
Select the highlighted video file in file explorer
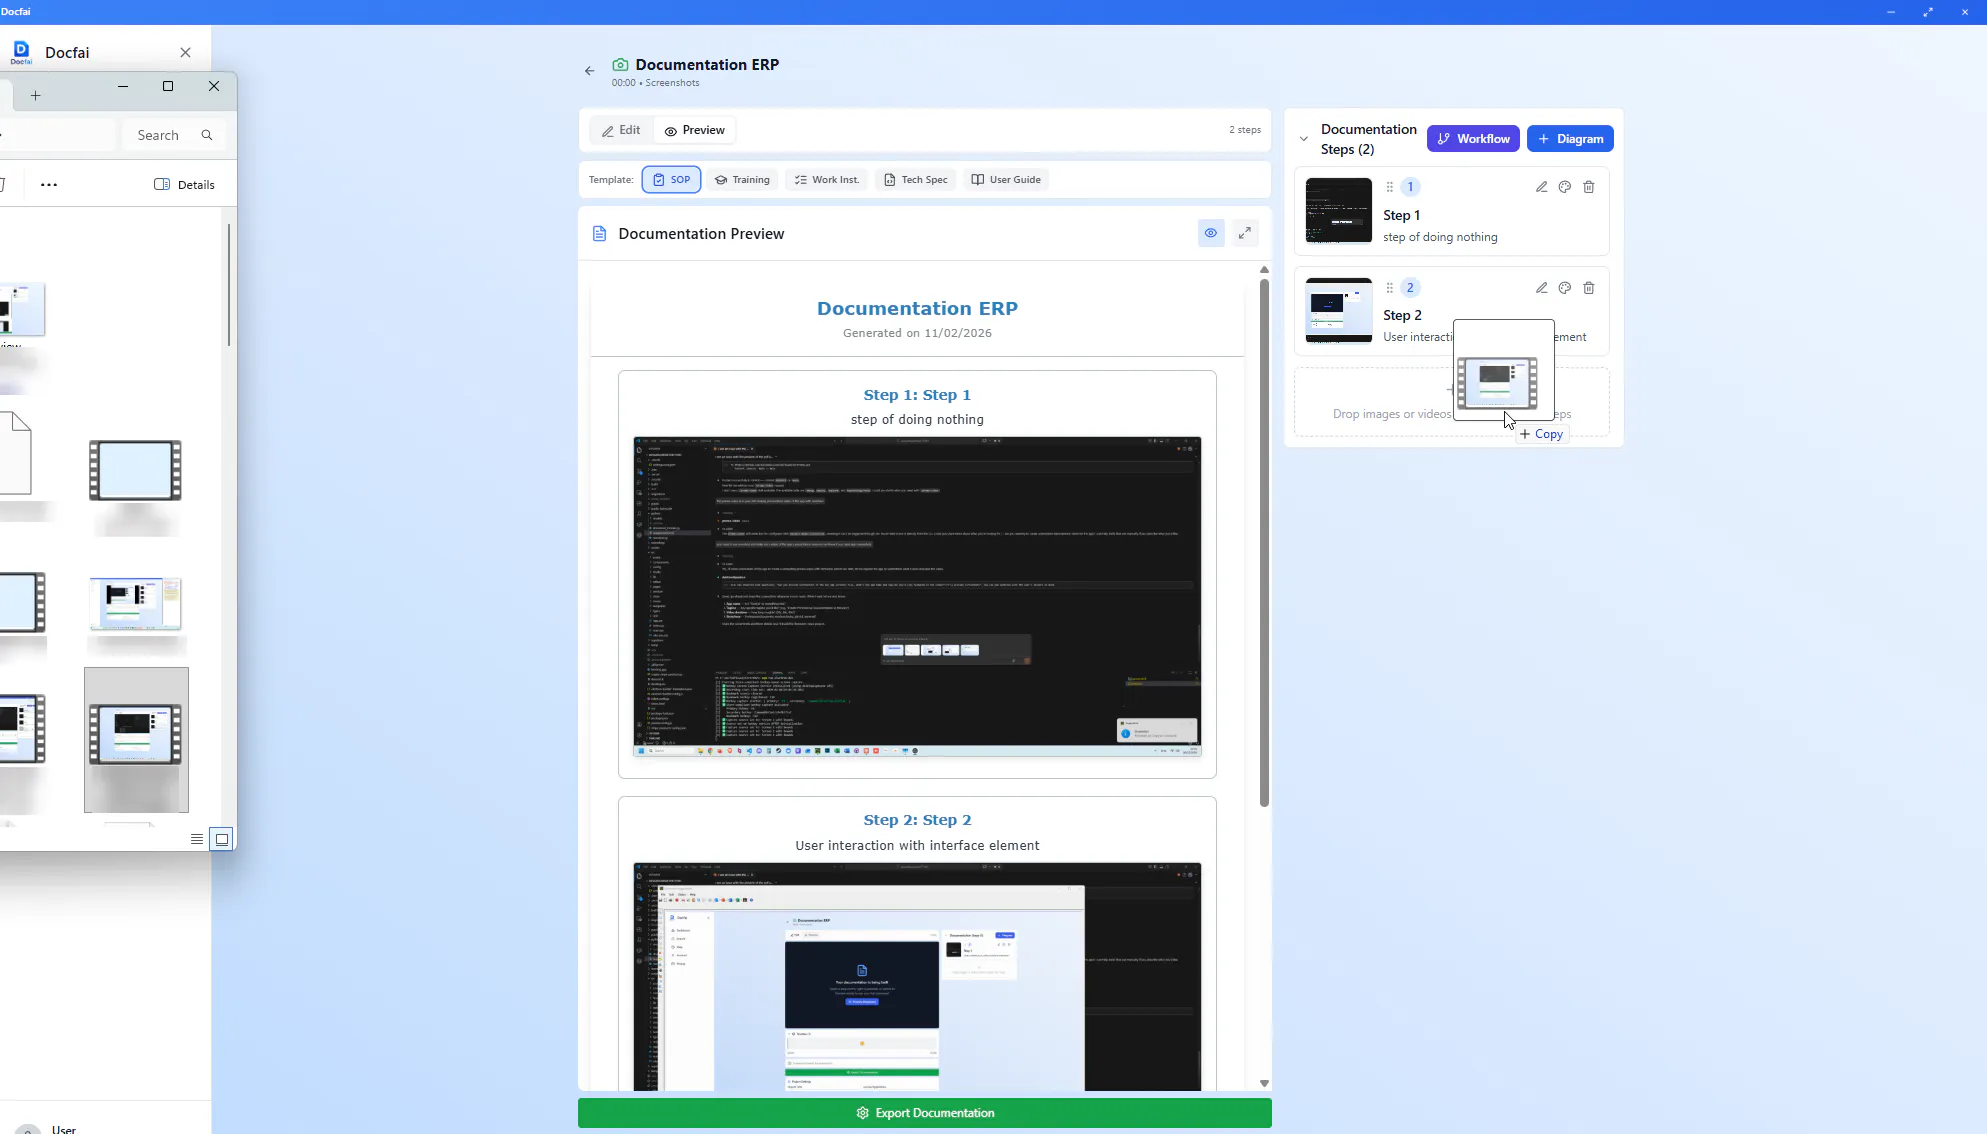pyautogui.click(x=136, y=740)
